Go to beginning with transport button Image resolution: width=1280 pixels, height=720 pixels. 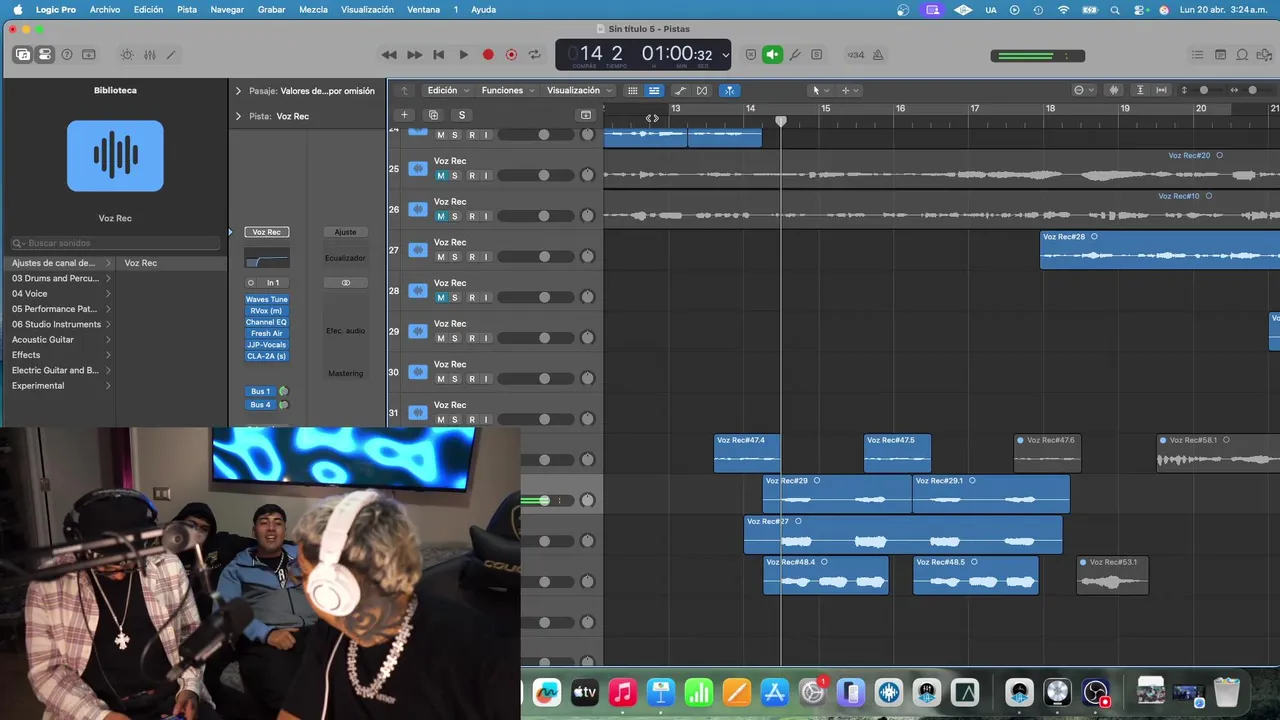[x=438, y=55]
